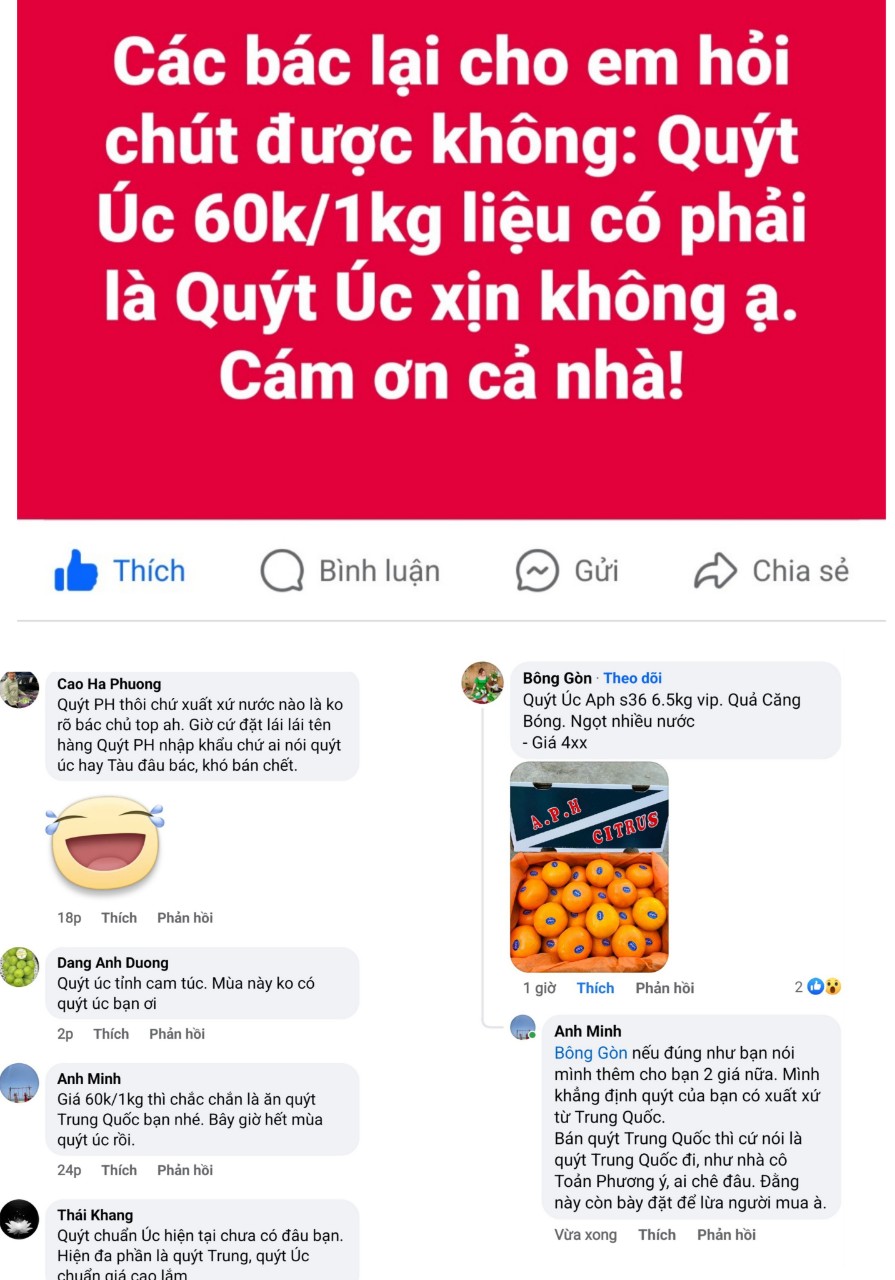The height and width of the screenshot is (1280, 895).
Task: Reply to Dang Anh Duong's comment
Action: click(177, 1034)
